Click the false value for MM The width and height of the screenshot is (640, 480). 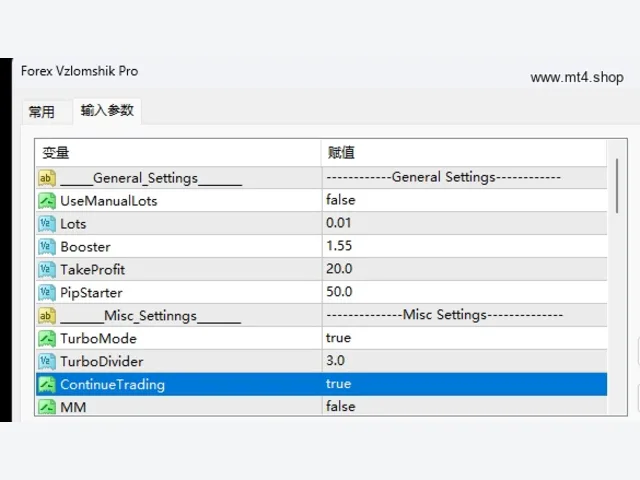(340, 406)
